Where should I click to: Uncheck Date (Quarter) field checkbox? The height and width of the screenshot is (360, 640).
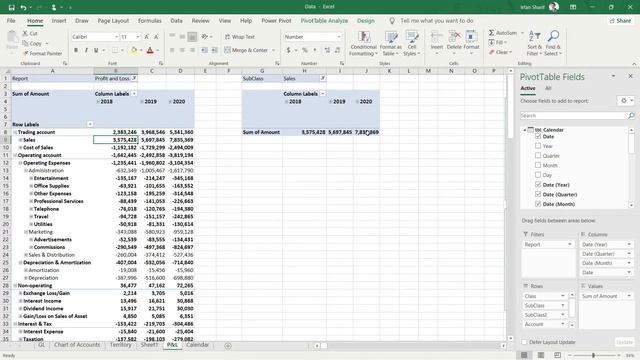(538, 194)
